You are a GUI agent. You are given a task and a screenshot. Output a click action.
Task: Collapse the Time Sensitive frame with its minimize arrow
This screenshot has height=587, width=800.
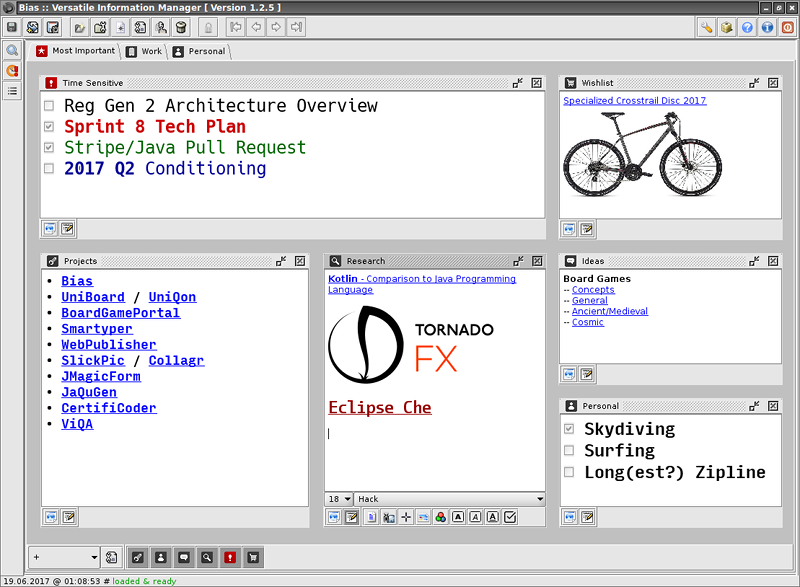[x=518, y=83]
